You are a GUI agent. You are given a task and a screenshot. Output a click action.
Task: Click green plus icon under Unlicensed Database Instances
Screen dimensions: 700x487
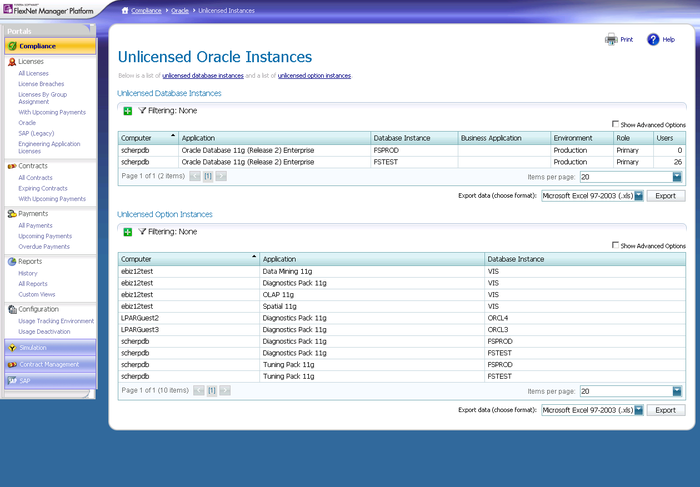point(127,111)
